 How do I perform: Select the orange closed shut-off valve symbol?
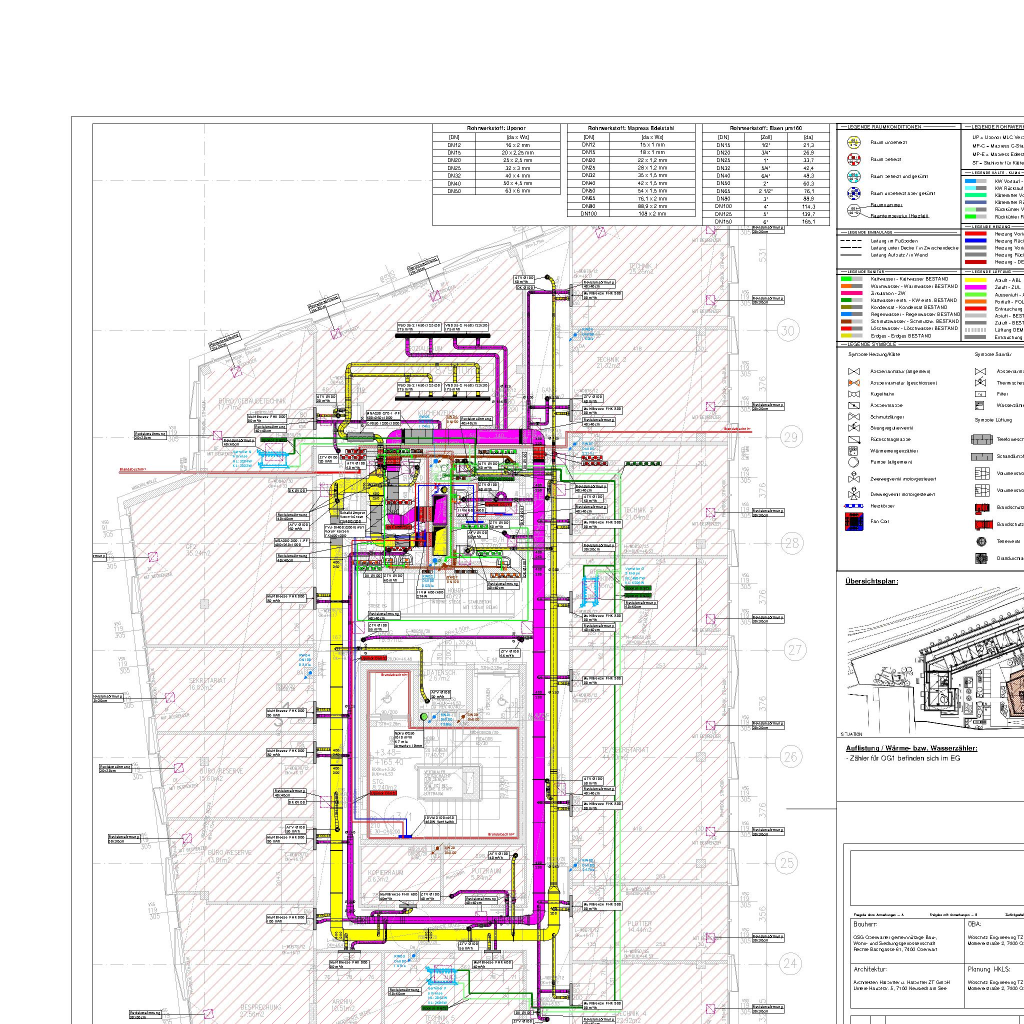click(x=853, y=382)
